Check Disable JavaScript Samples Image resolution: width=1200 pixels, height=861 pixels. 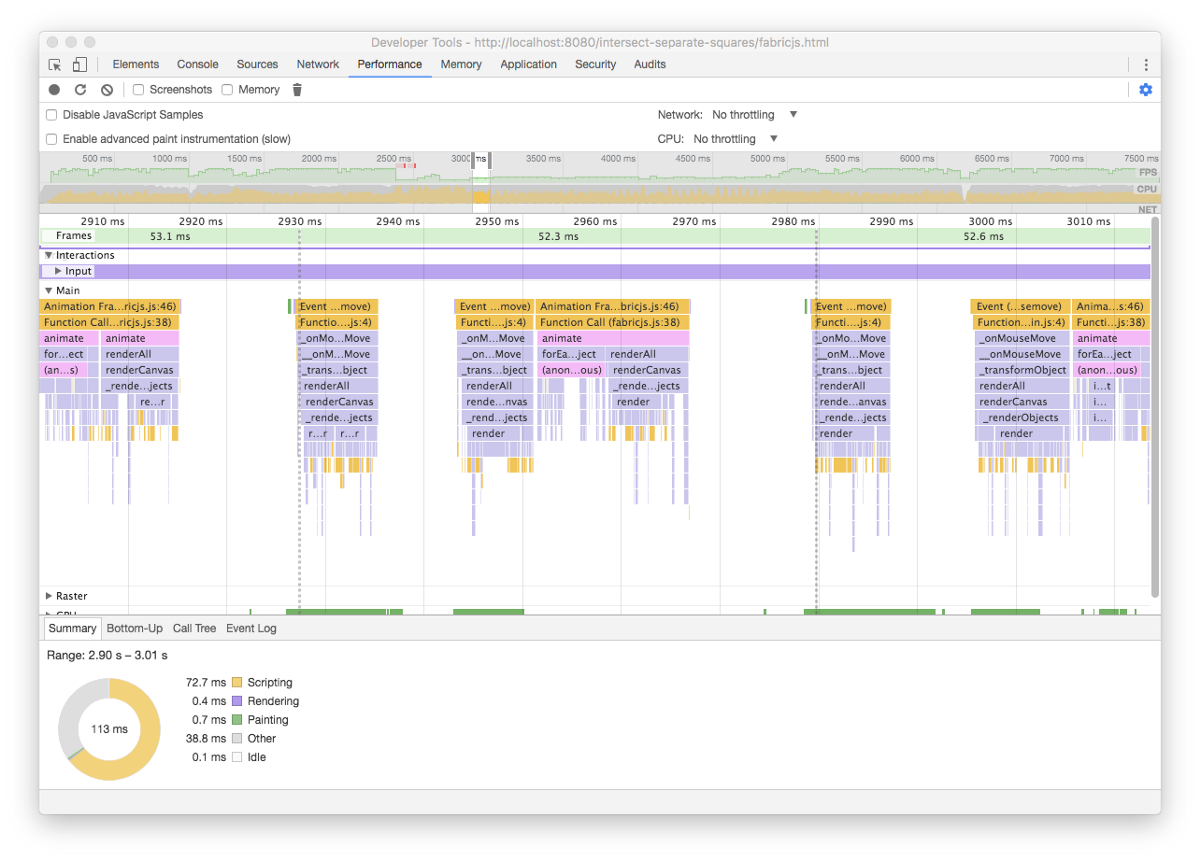coord(52,115)
